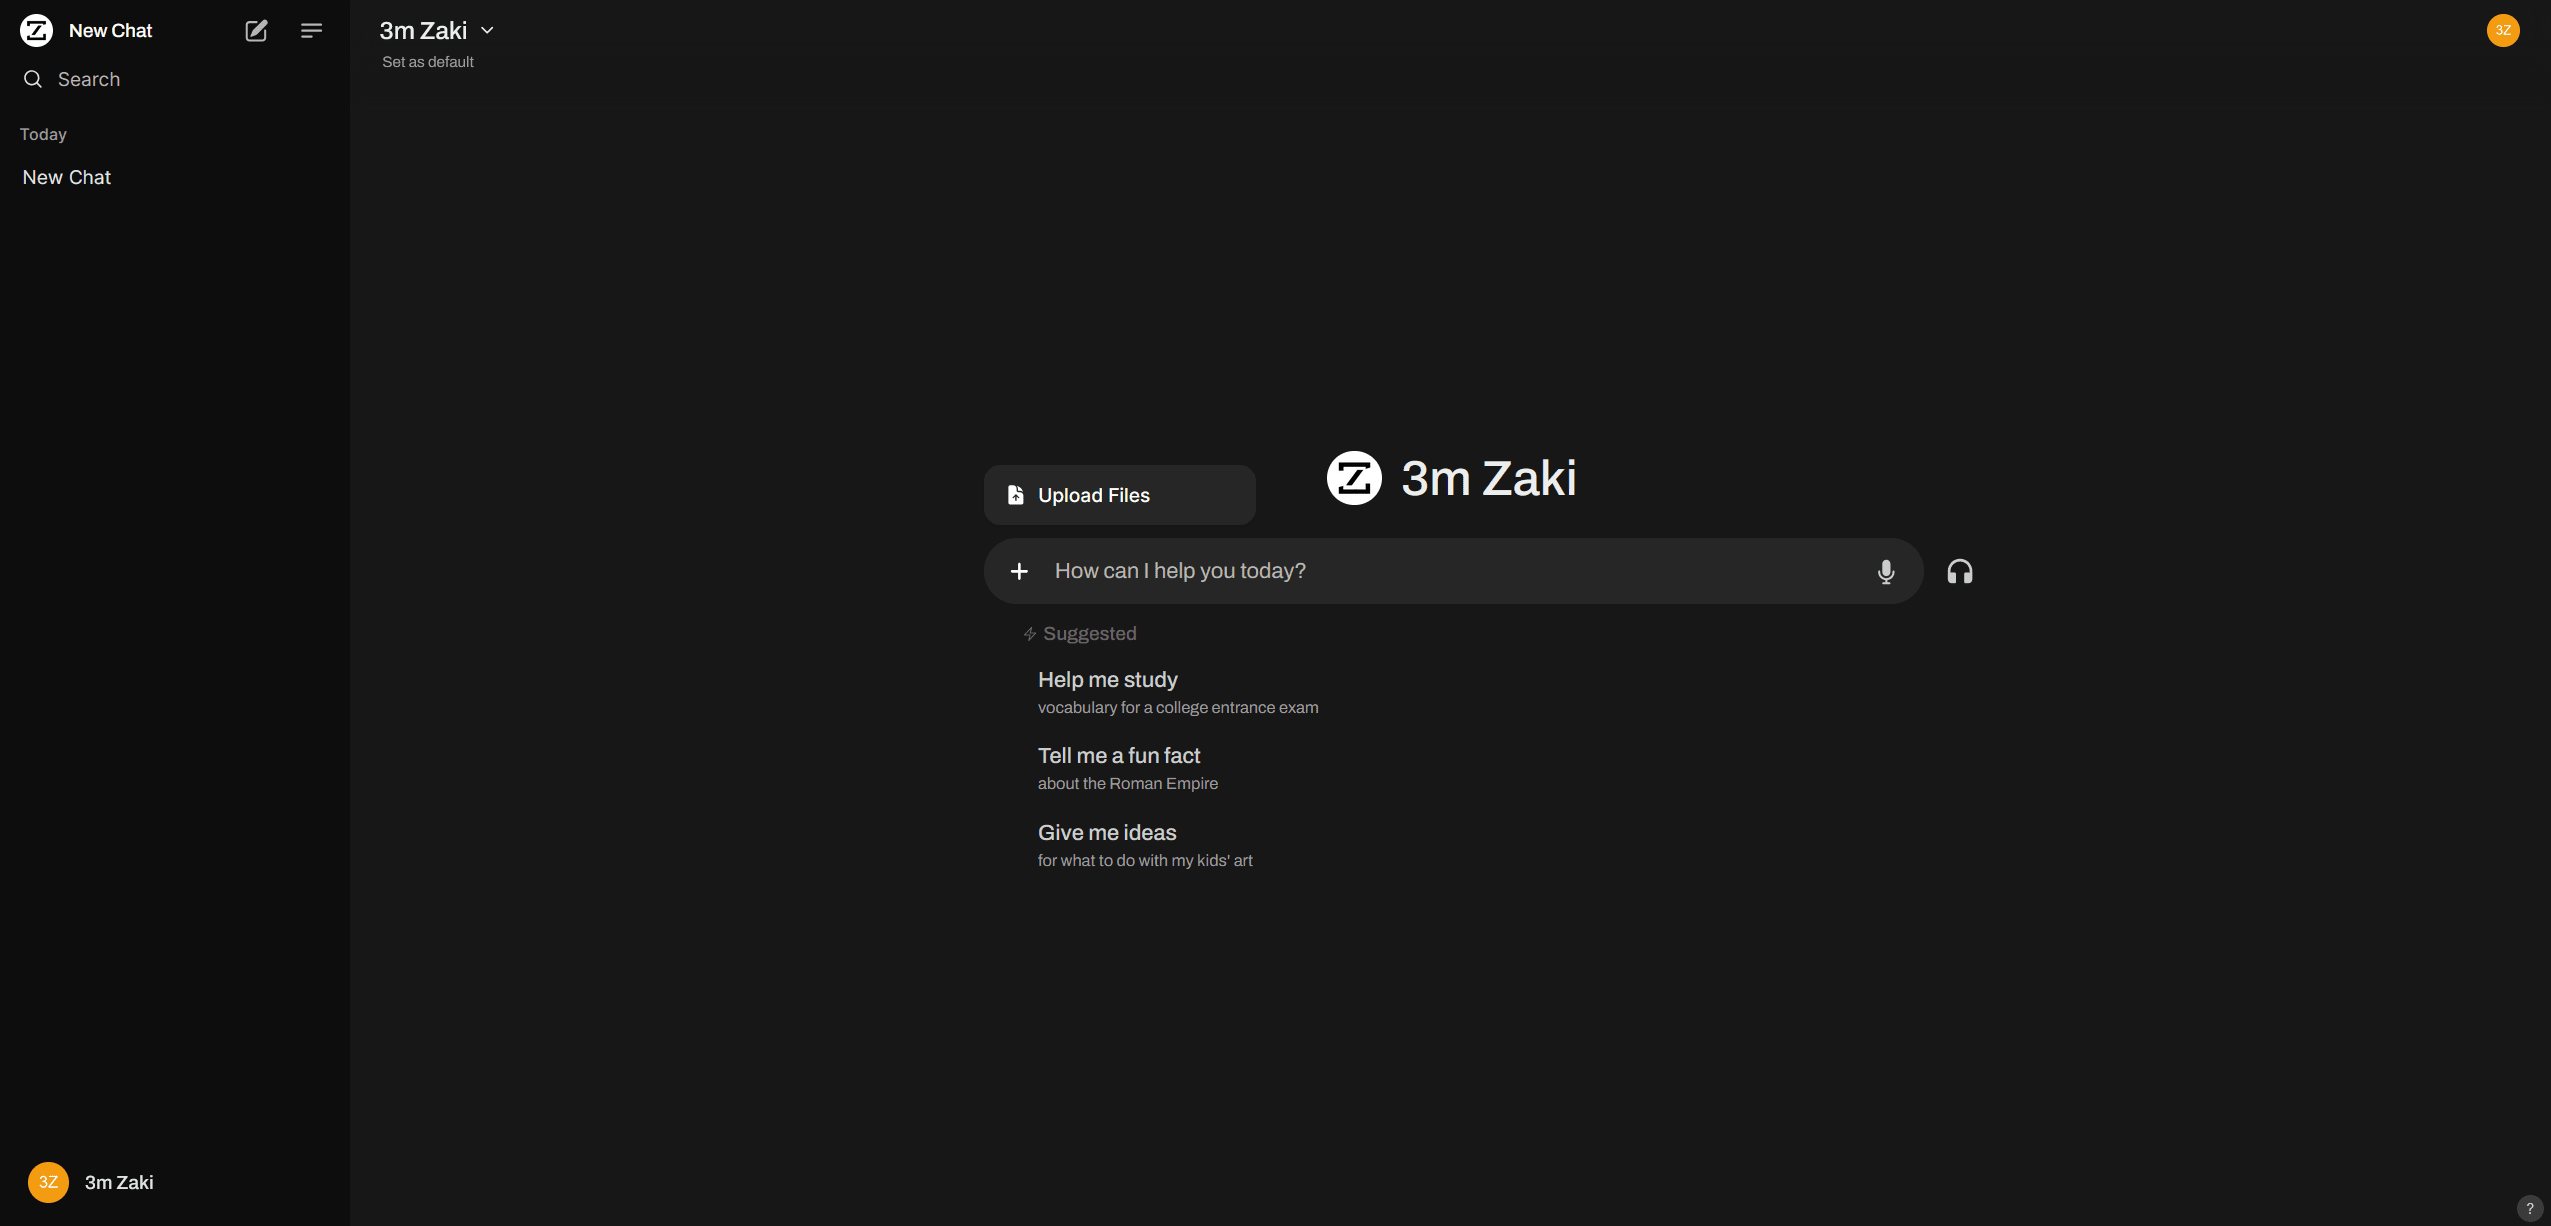This screenshot has height=1226, width=2551.
Task: Click the Search text in the sidebar
Action: pyautogui.click(x=89, y=79)
